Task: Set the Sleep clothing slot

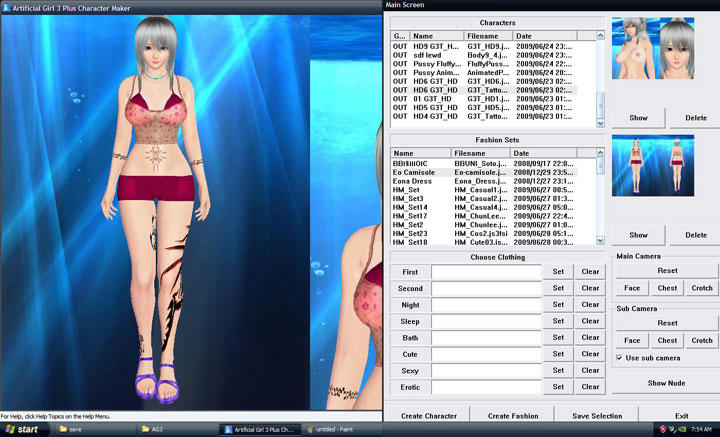Action: pyautogui.click(x=558, y=321)
